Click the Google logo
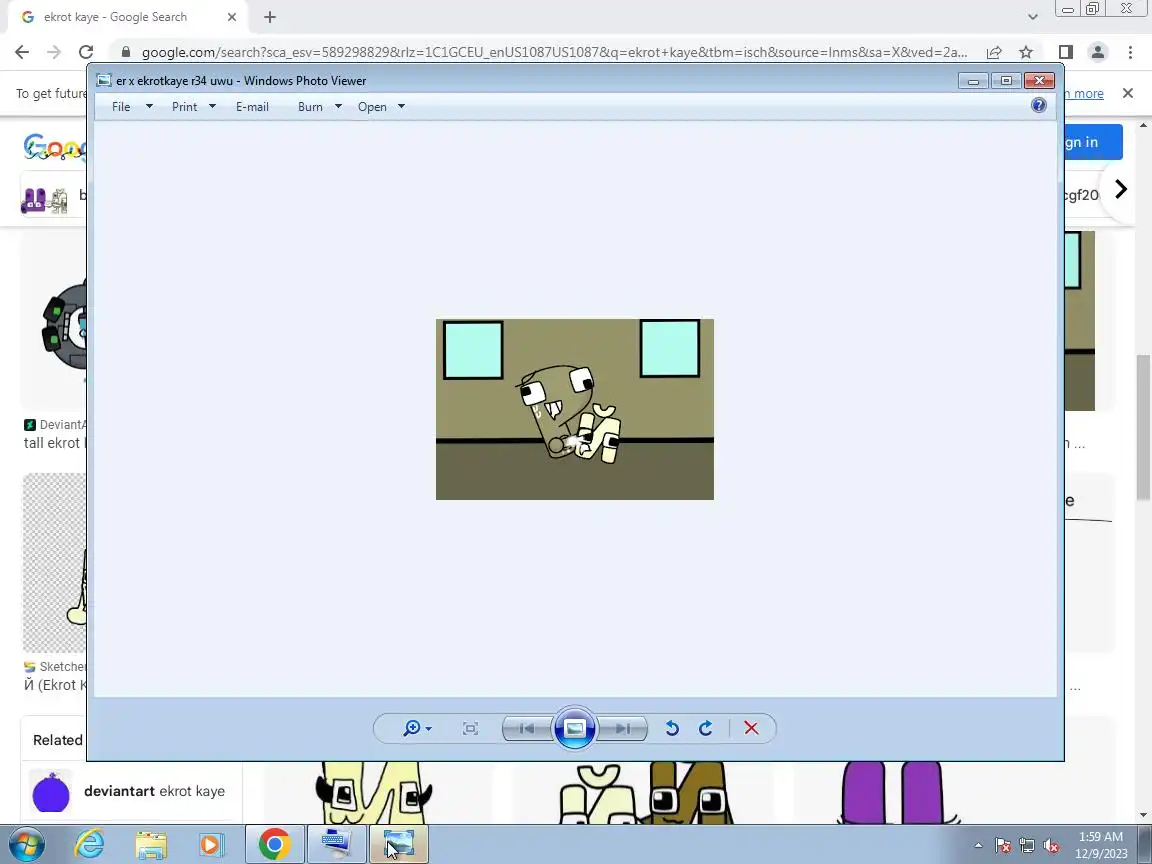 pos(55,147)
